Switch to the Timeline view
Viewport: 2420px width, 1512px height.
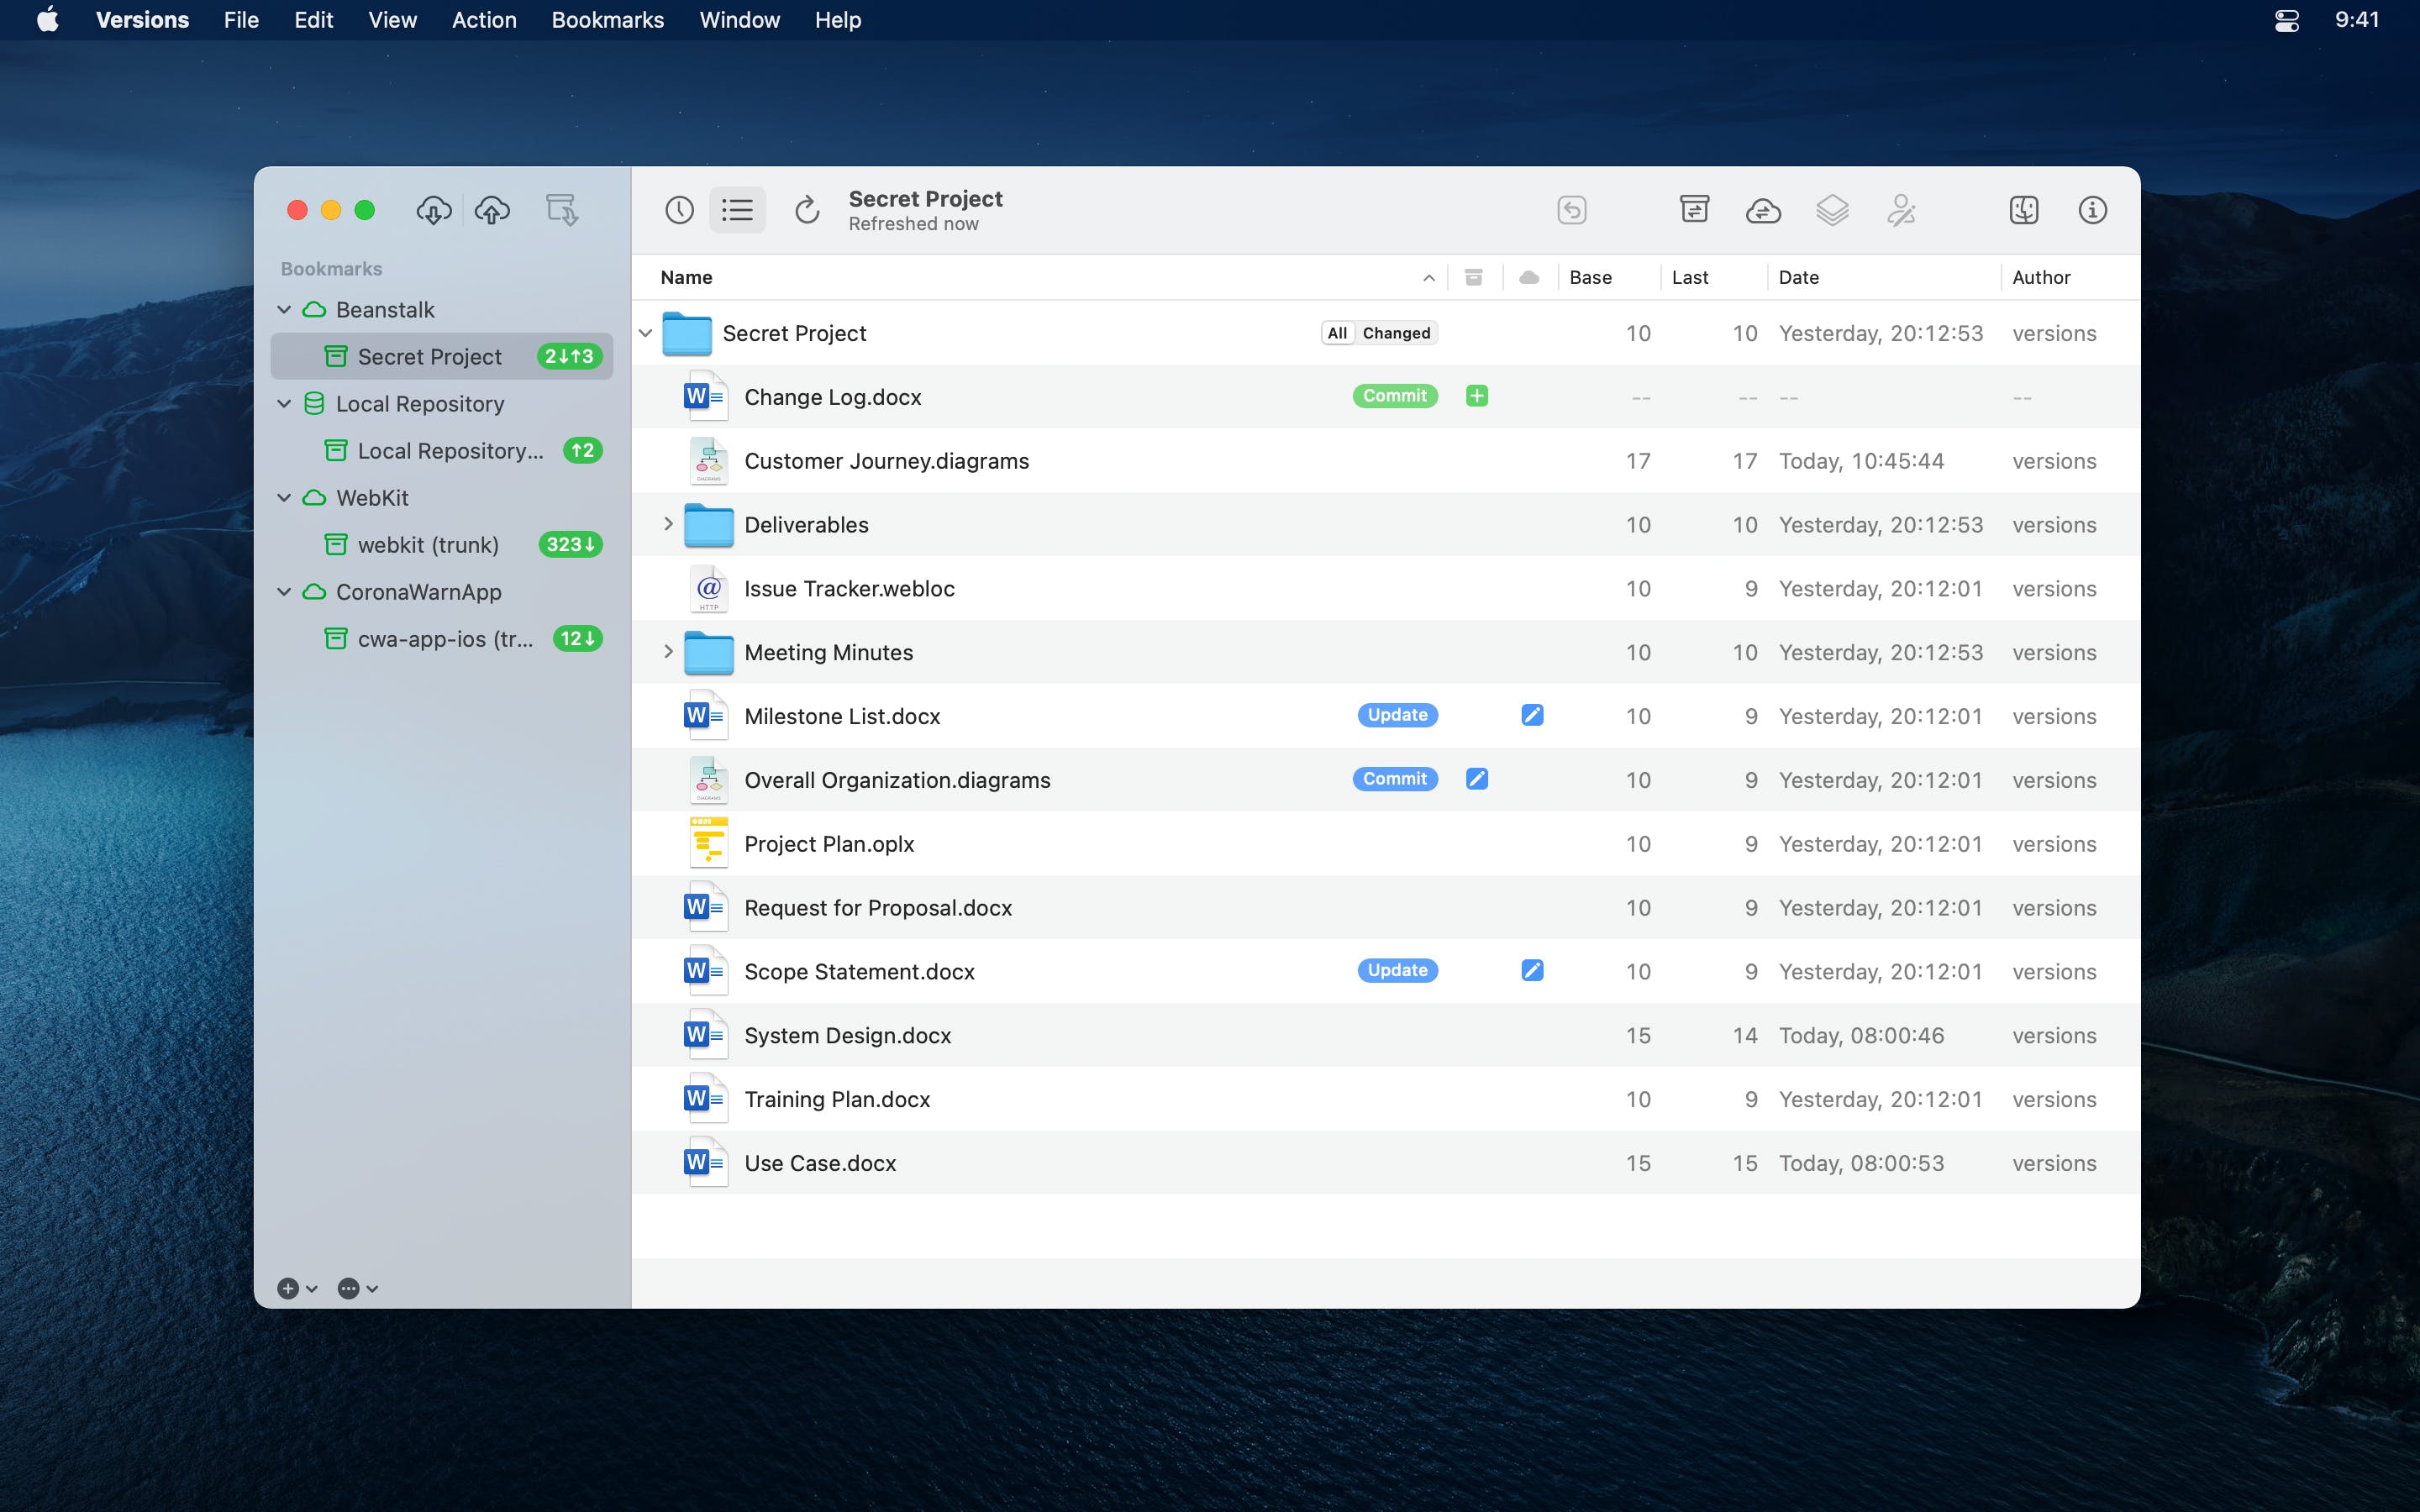pos(680,210)
